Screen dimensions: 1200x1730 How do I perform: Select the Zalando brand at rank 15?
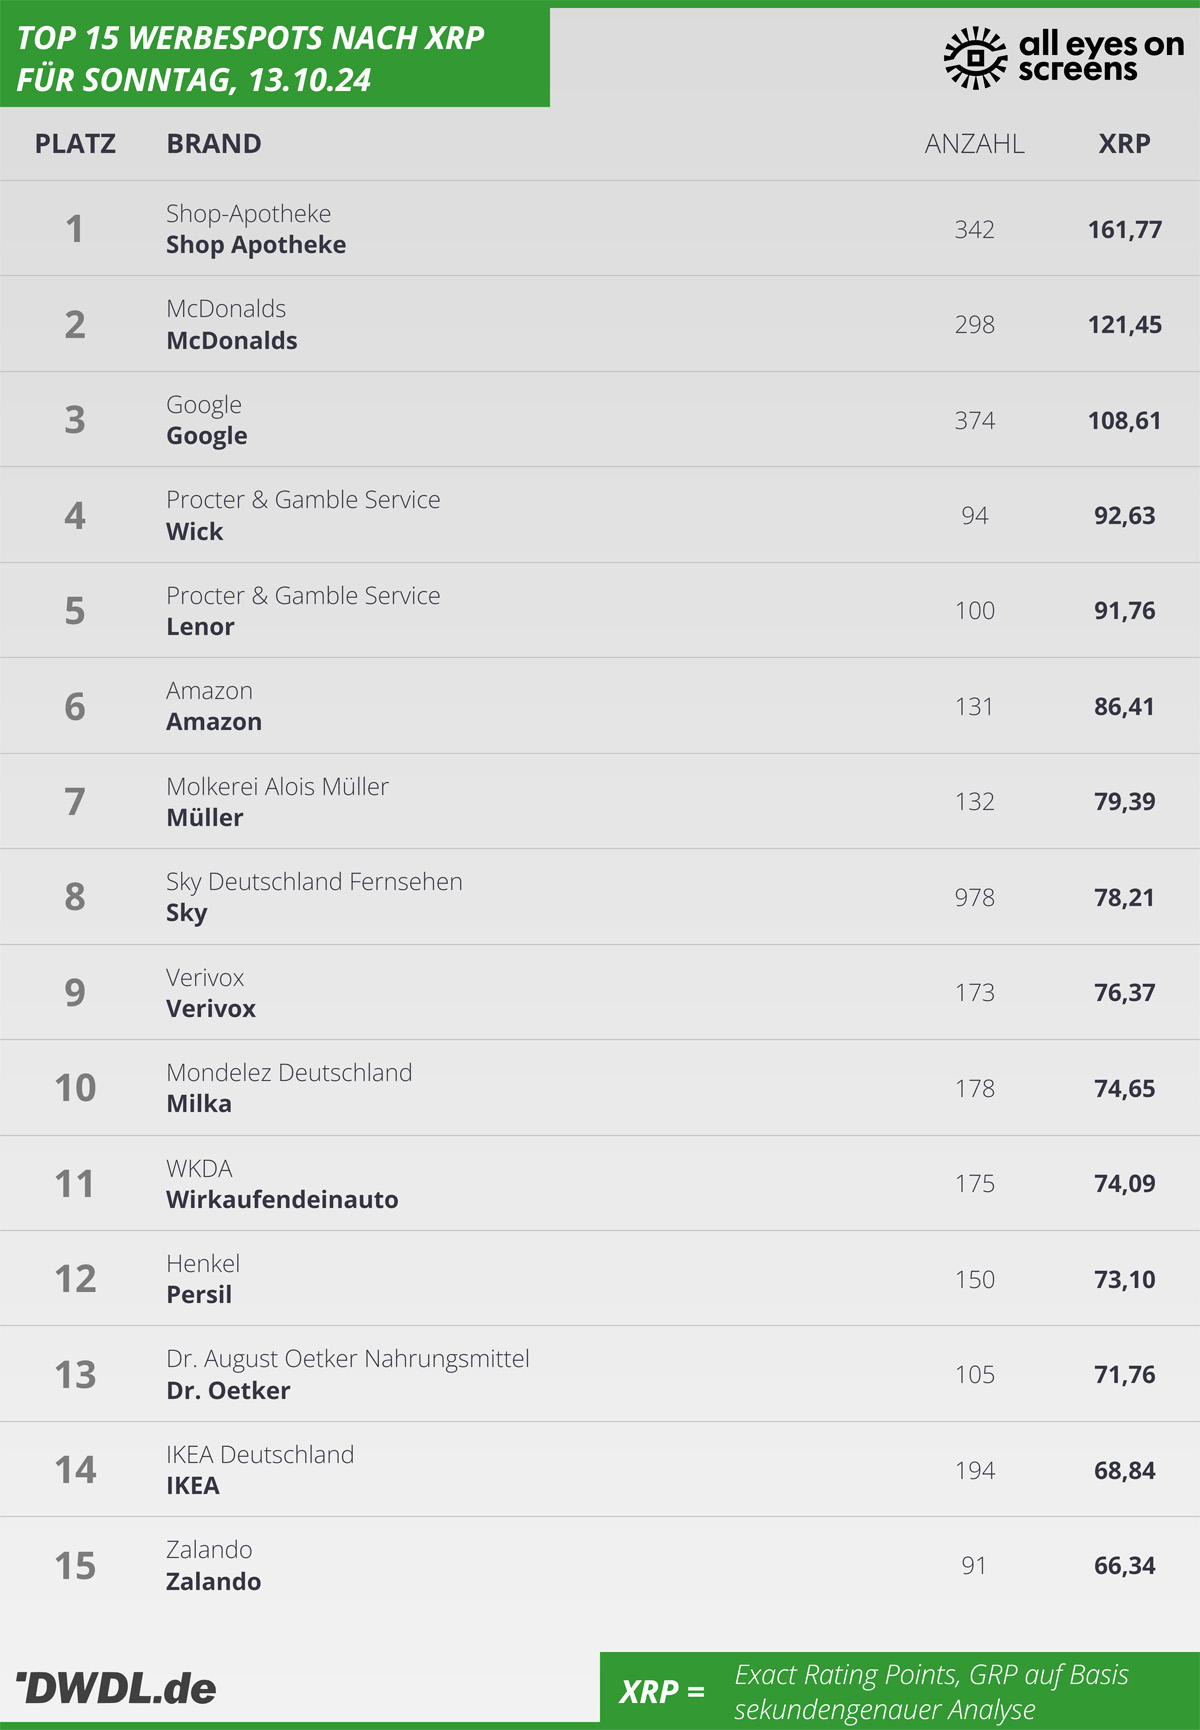pyautogui.click(x=213, y=1582)
